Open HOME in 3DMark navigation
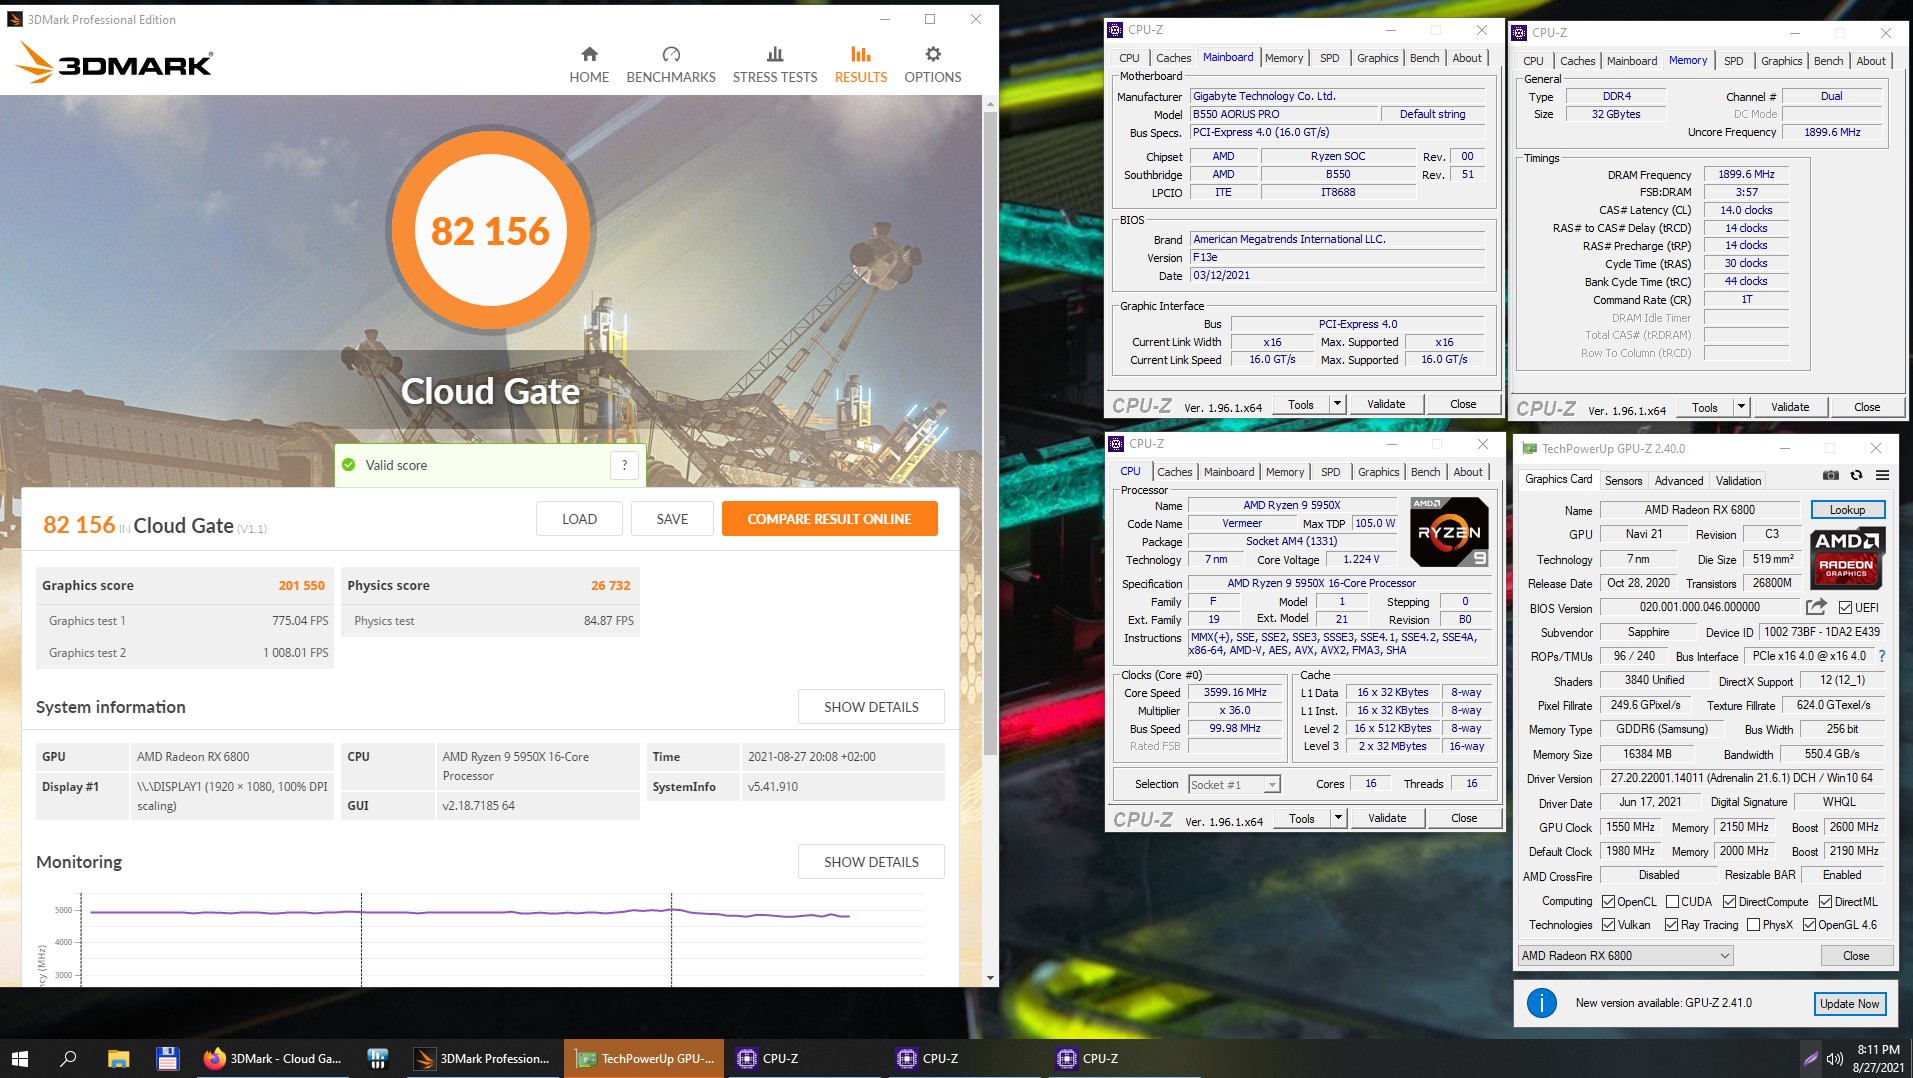Viewport: 1913px width, 1078px height. 589,65
